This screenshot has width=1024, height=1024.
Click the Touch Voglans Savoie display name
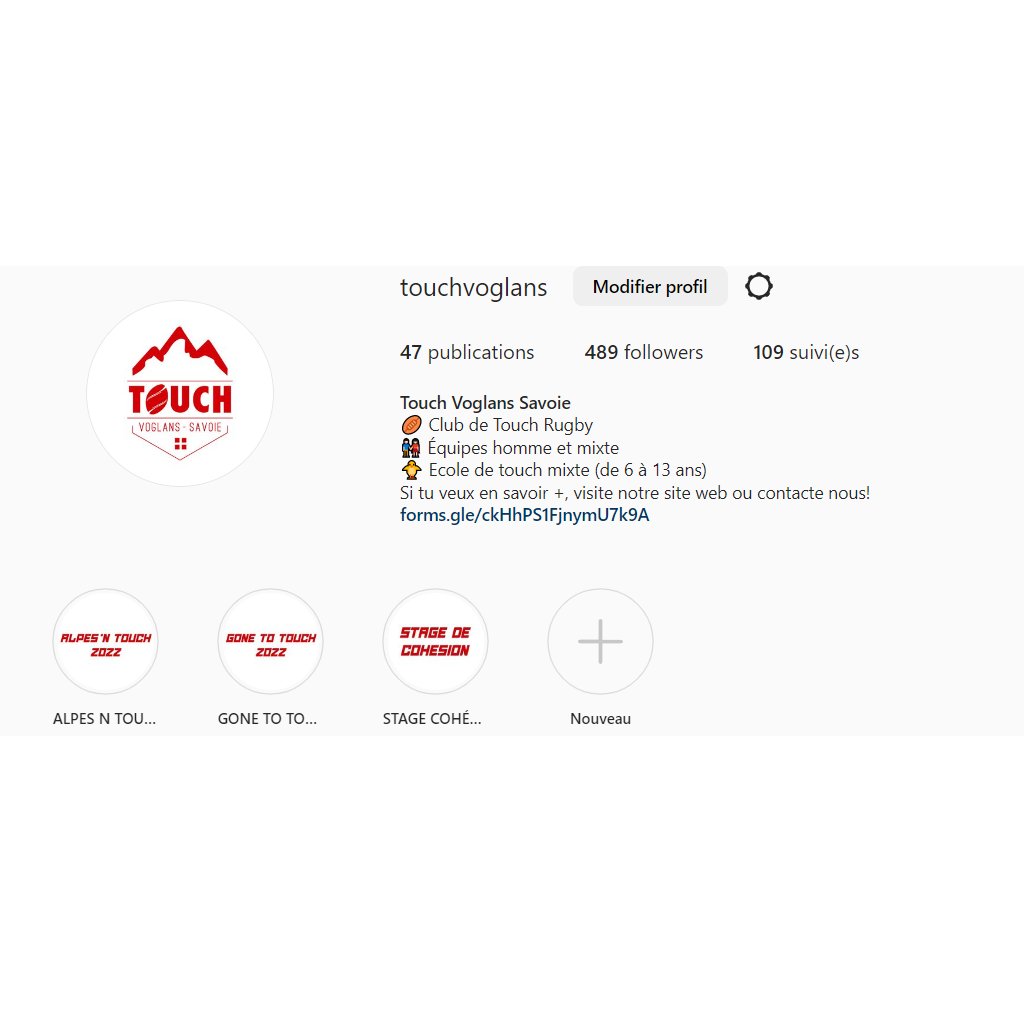click(485, 403)
